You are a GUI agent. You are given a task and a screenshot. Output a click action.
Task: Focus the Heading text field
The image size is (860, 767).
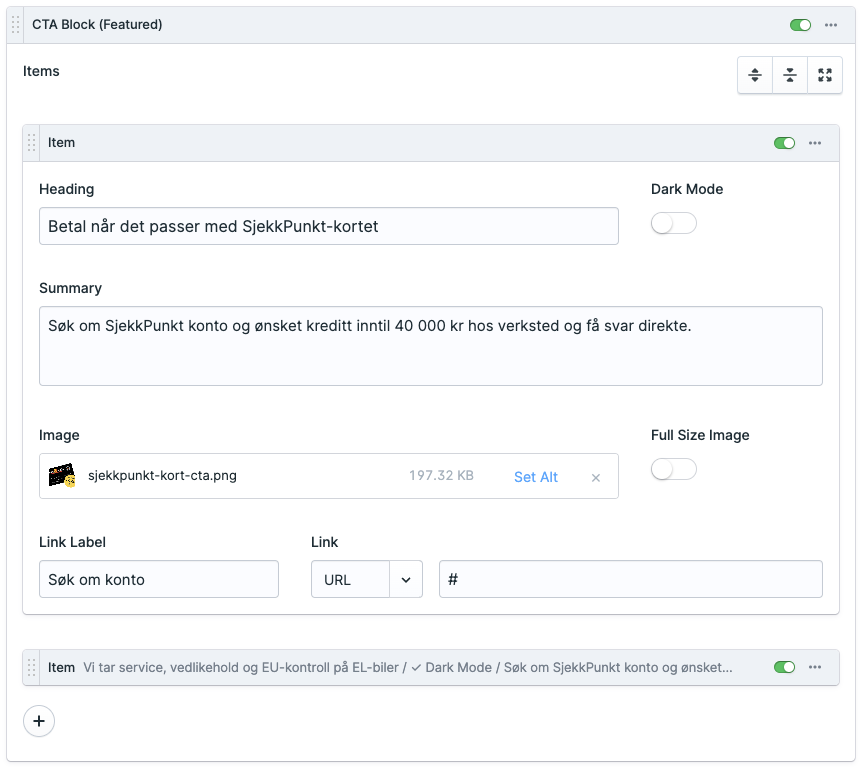[328, 226]
